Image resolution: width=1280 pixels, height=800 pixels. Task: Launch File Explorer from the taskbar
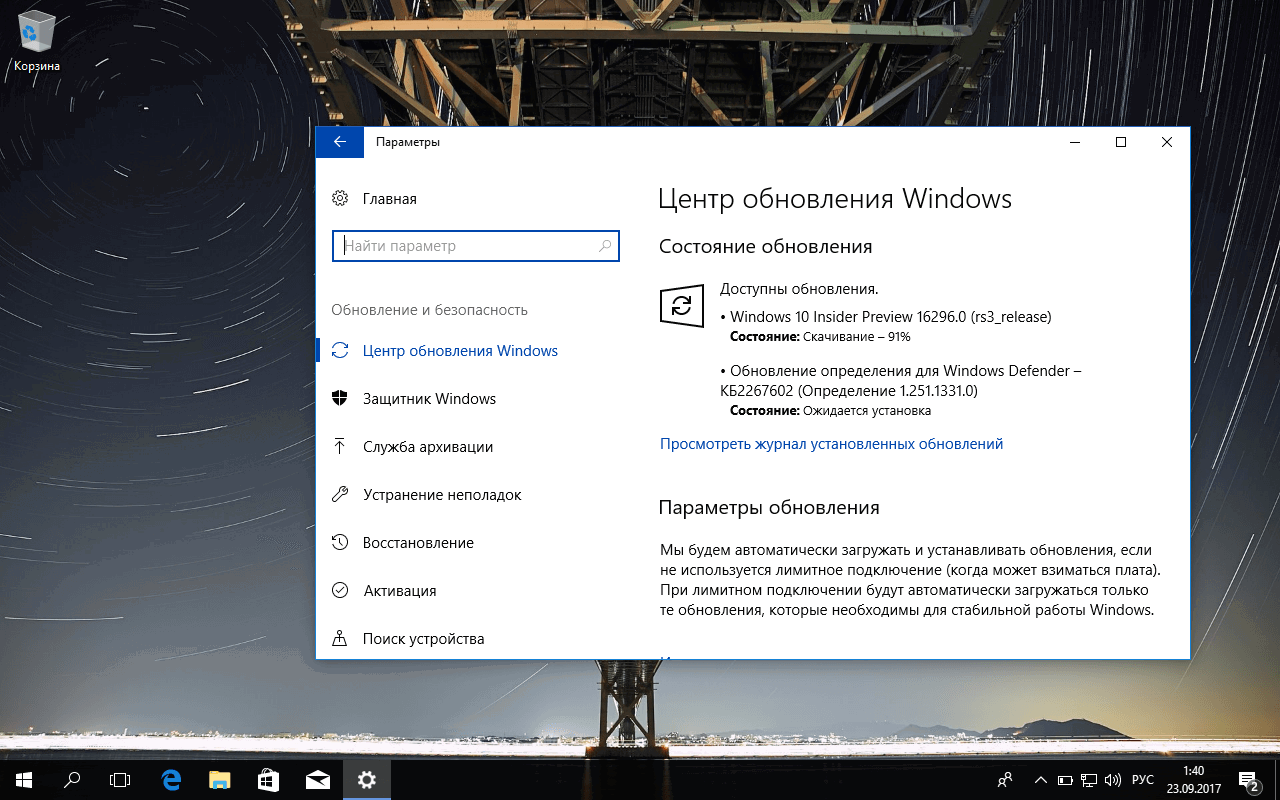tap(219, 779)
